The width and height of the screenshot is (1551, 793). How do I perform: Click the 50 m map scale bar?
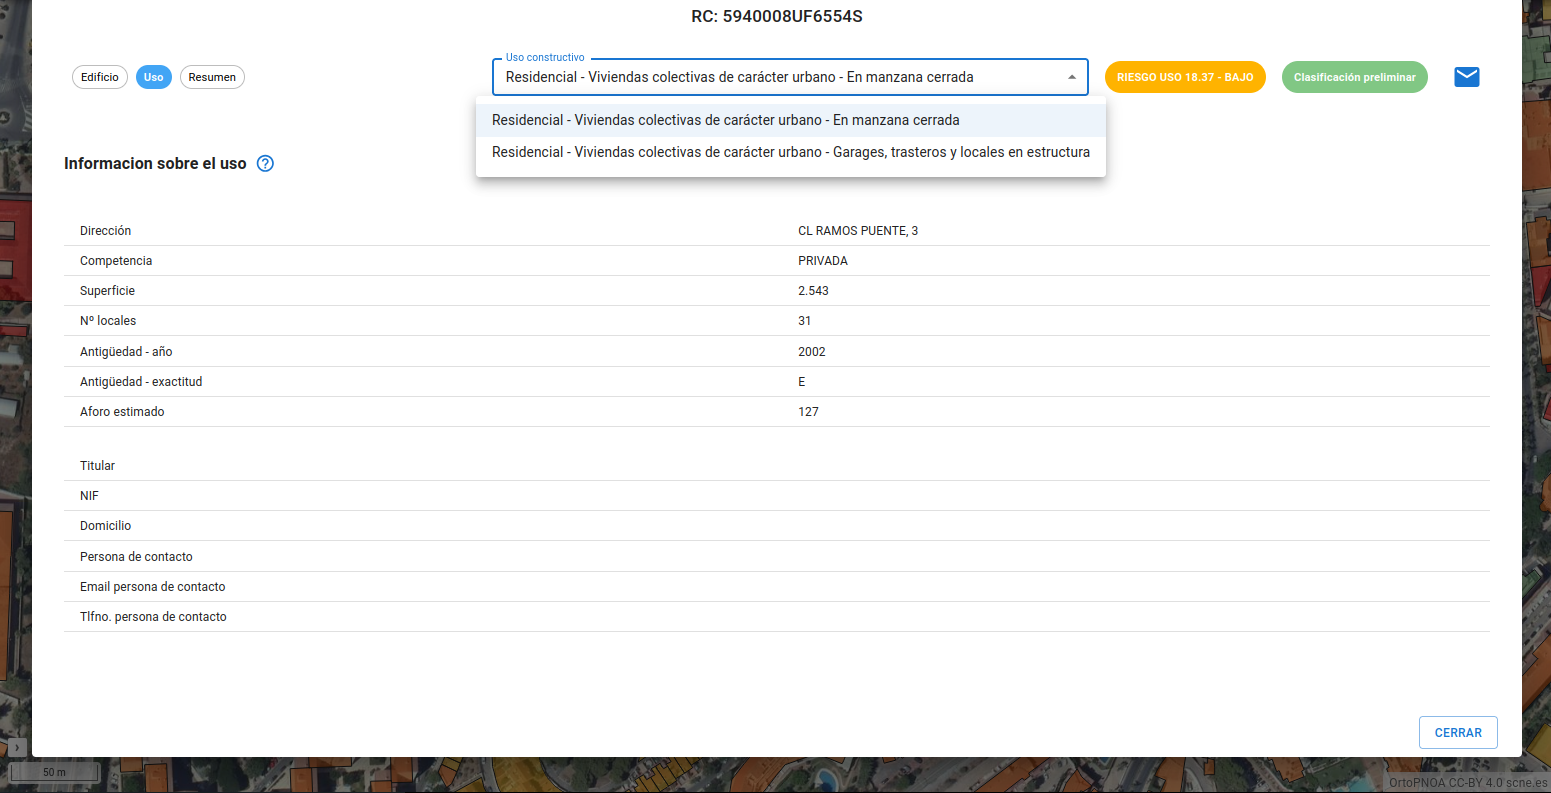point(54,772)
